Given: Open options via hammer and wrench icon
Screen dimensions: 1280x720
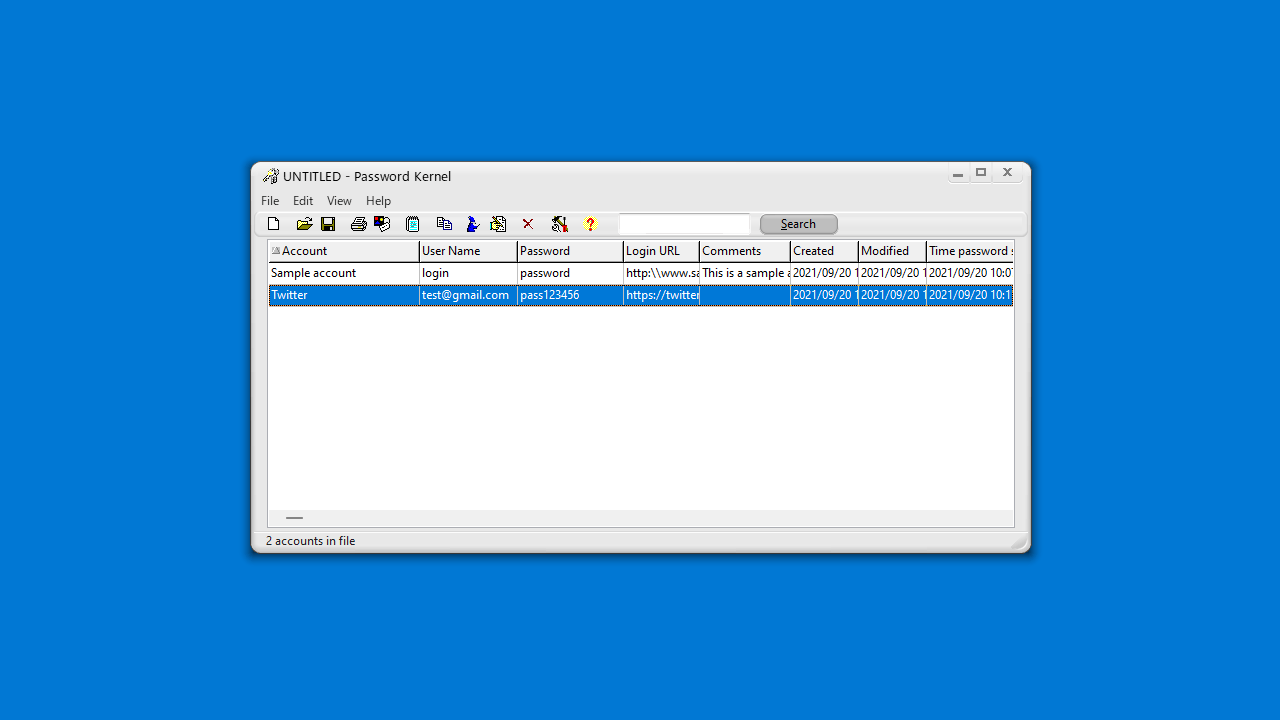Looking at the screenshot, I should [560, 224].
